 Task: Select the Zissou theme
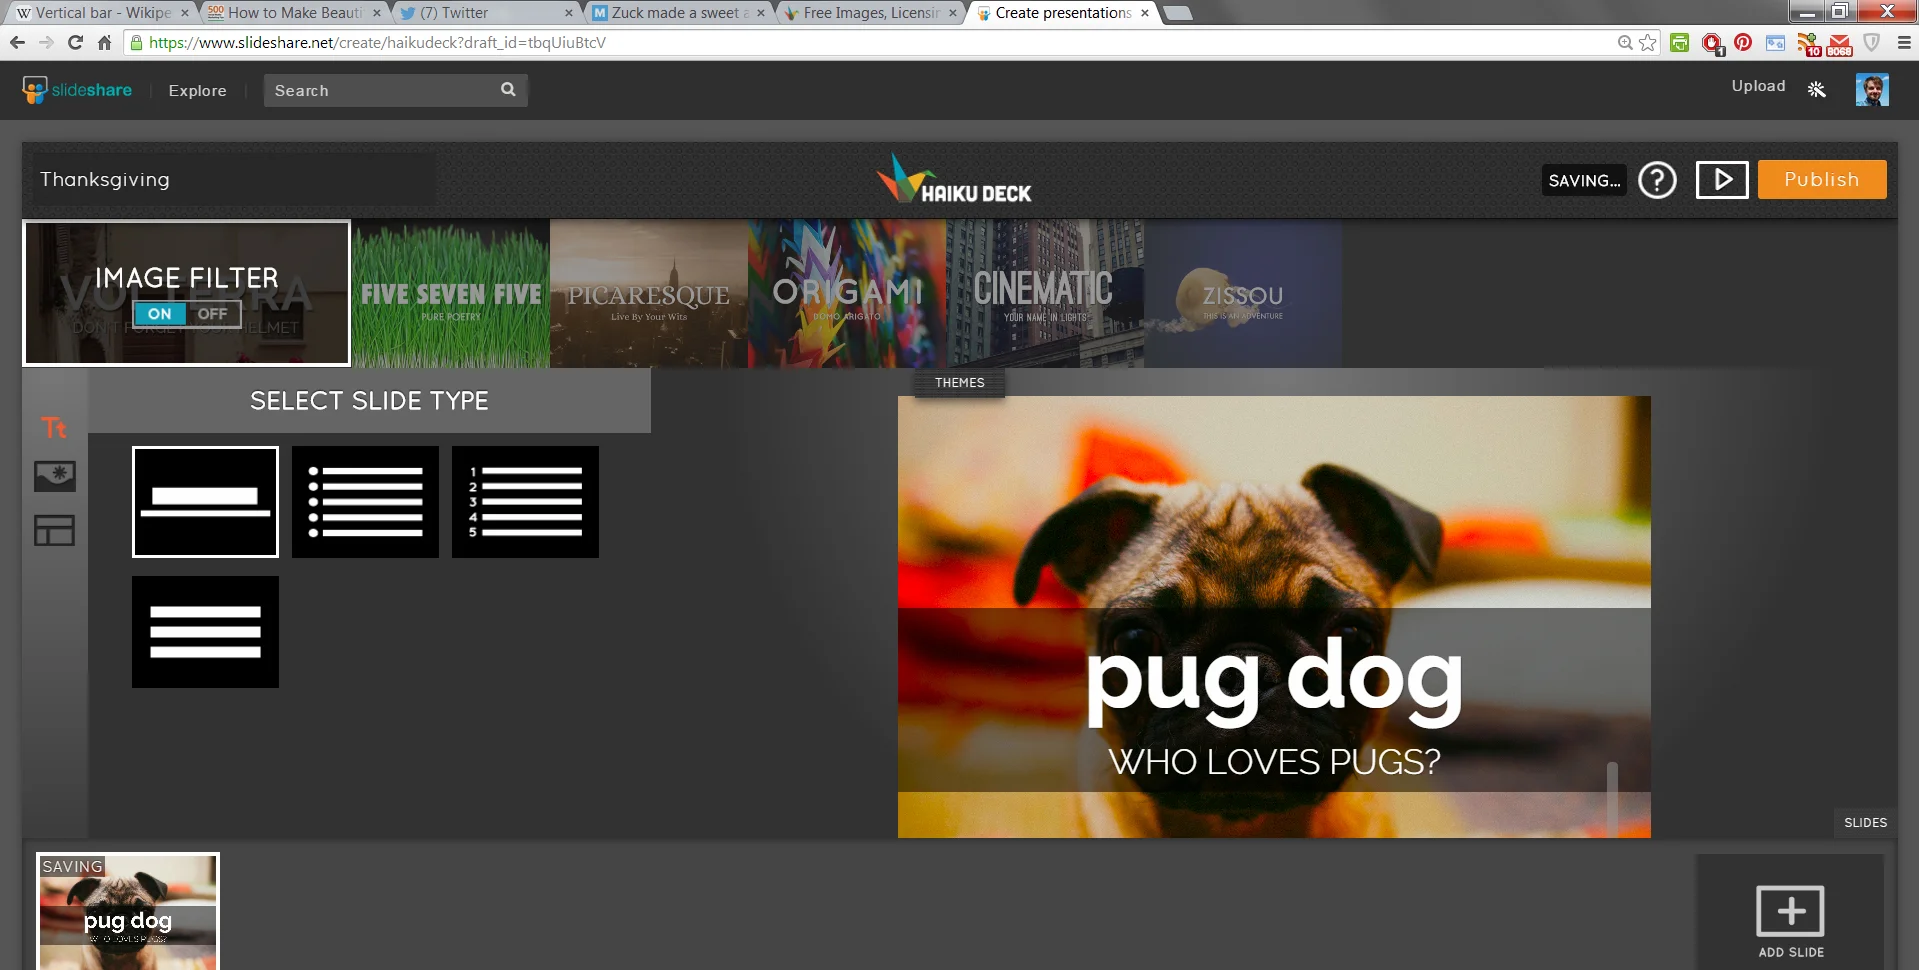1243,294
